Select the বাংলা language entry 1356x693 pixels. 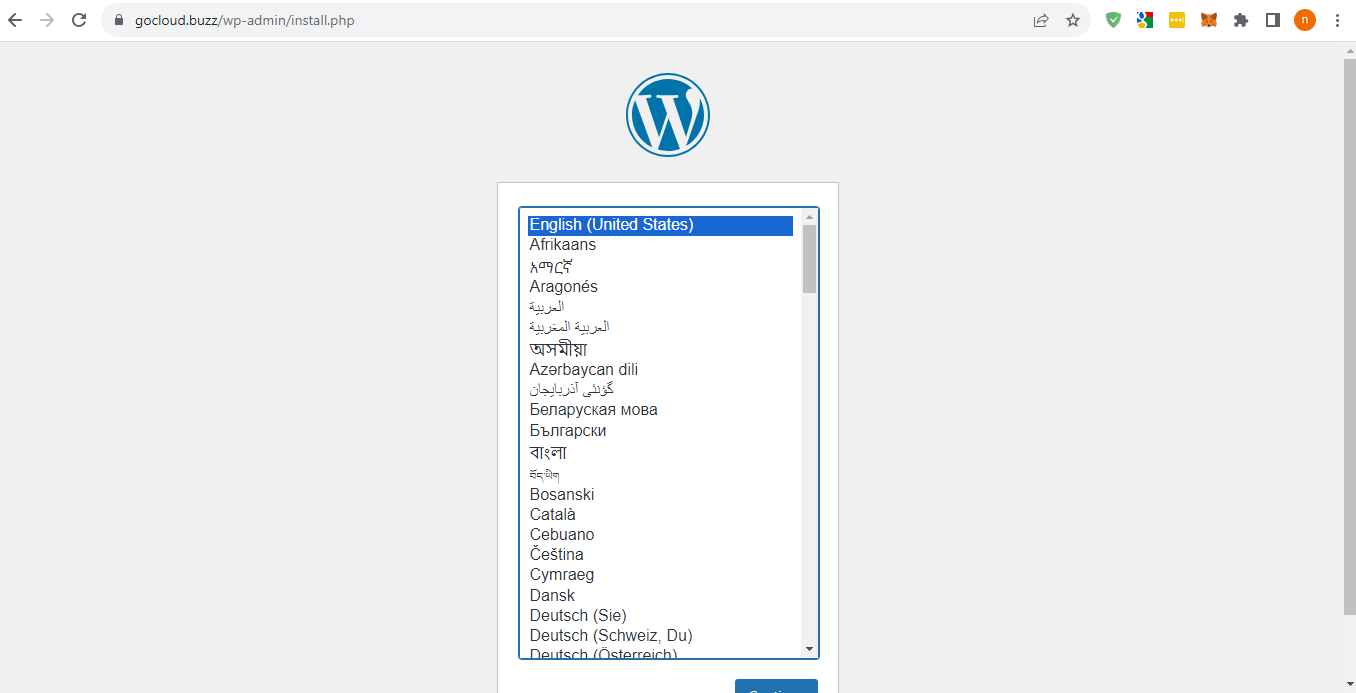pyautogui.click(x=660, y=453)
